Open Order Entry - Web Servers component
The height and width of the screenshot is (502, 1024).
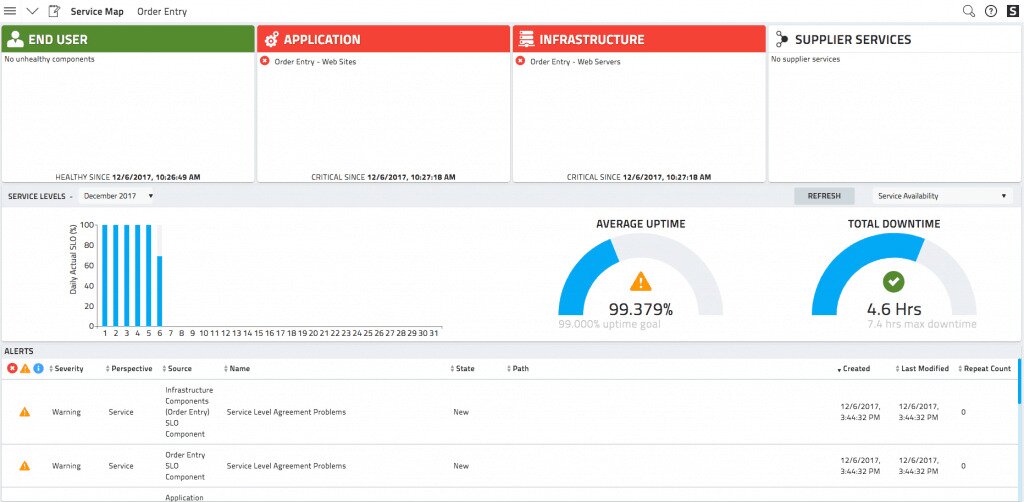point(575,62)
